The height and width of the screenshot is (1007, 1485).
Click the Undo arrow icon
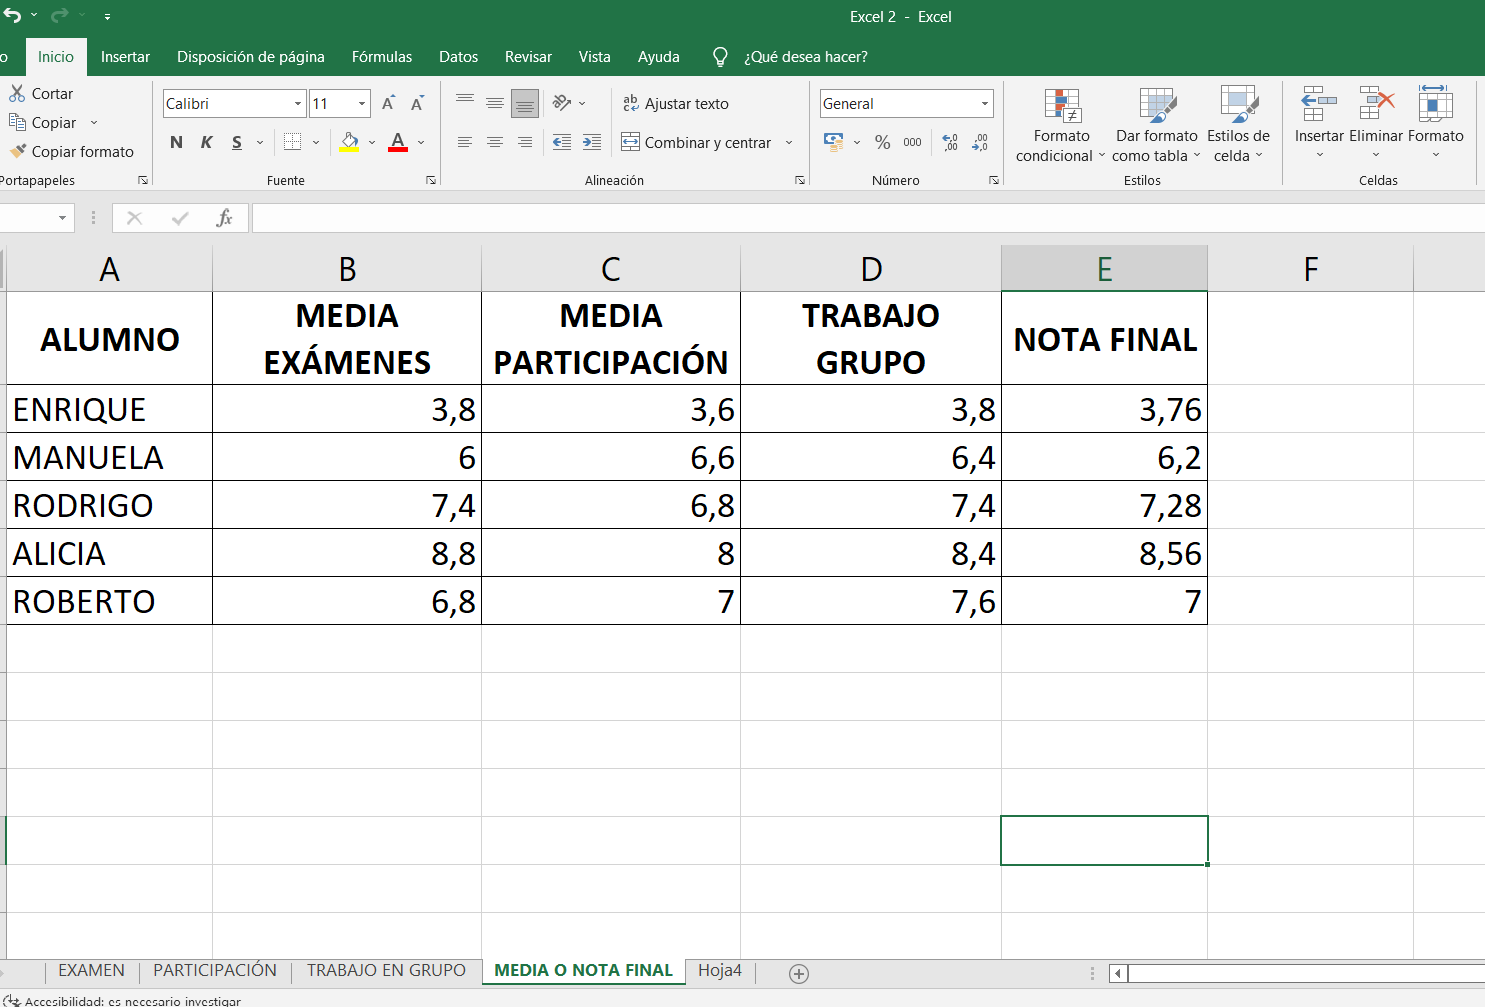pyautogui.click(x=12, y=16)
